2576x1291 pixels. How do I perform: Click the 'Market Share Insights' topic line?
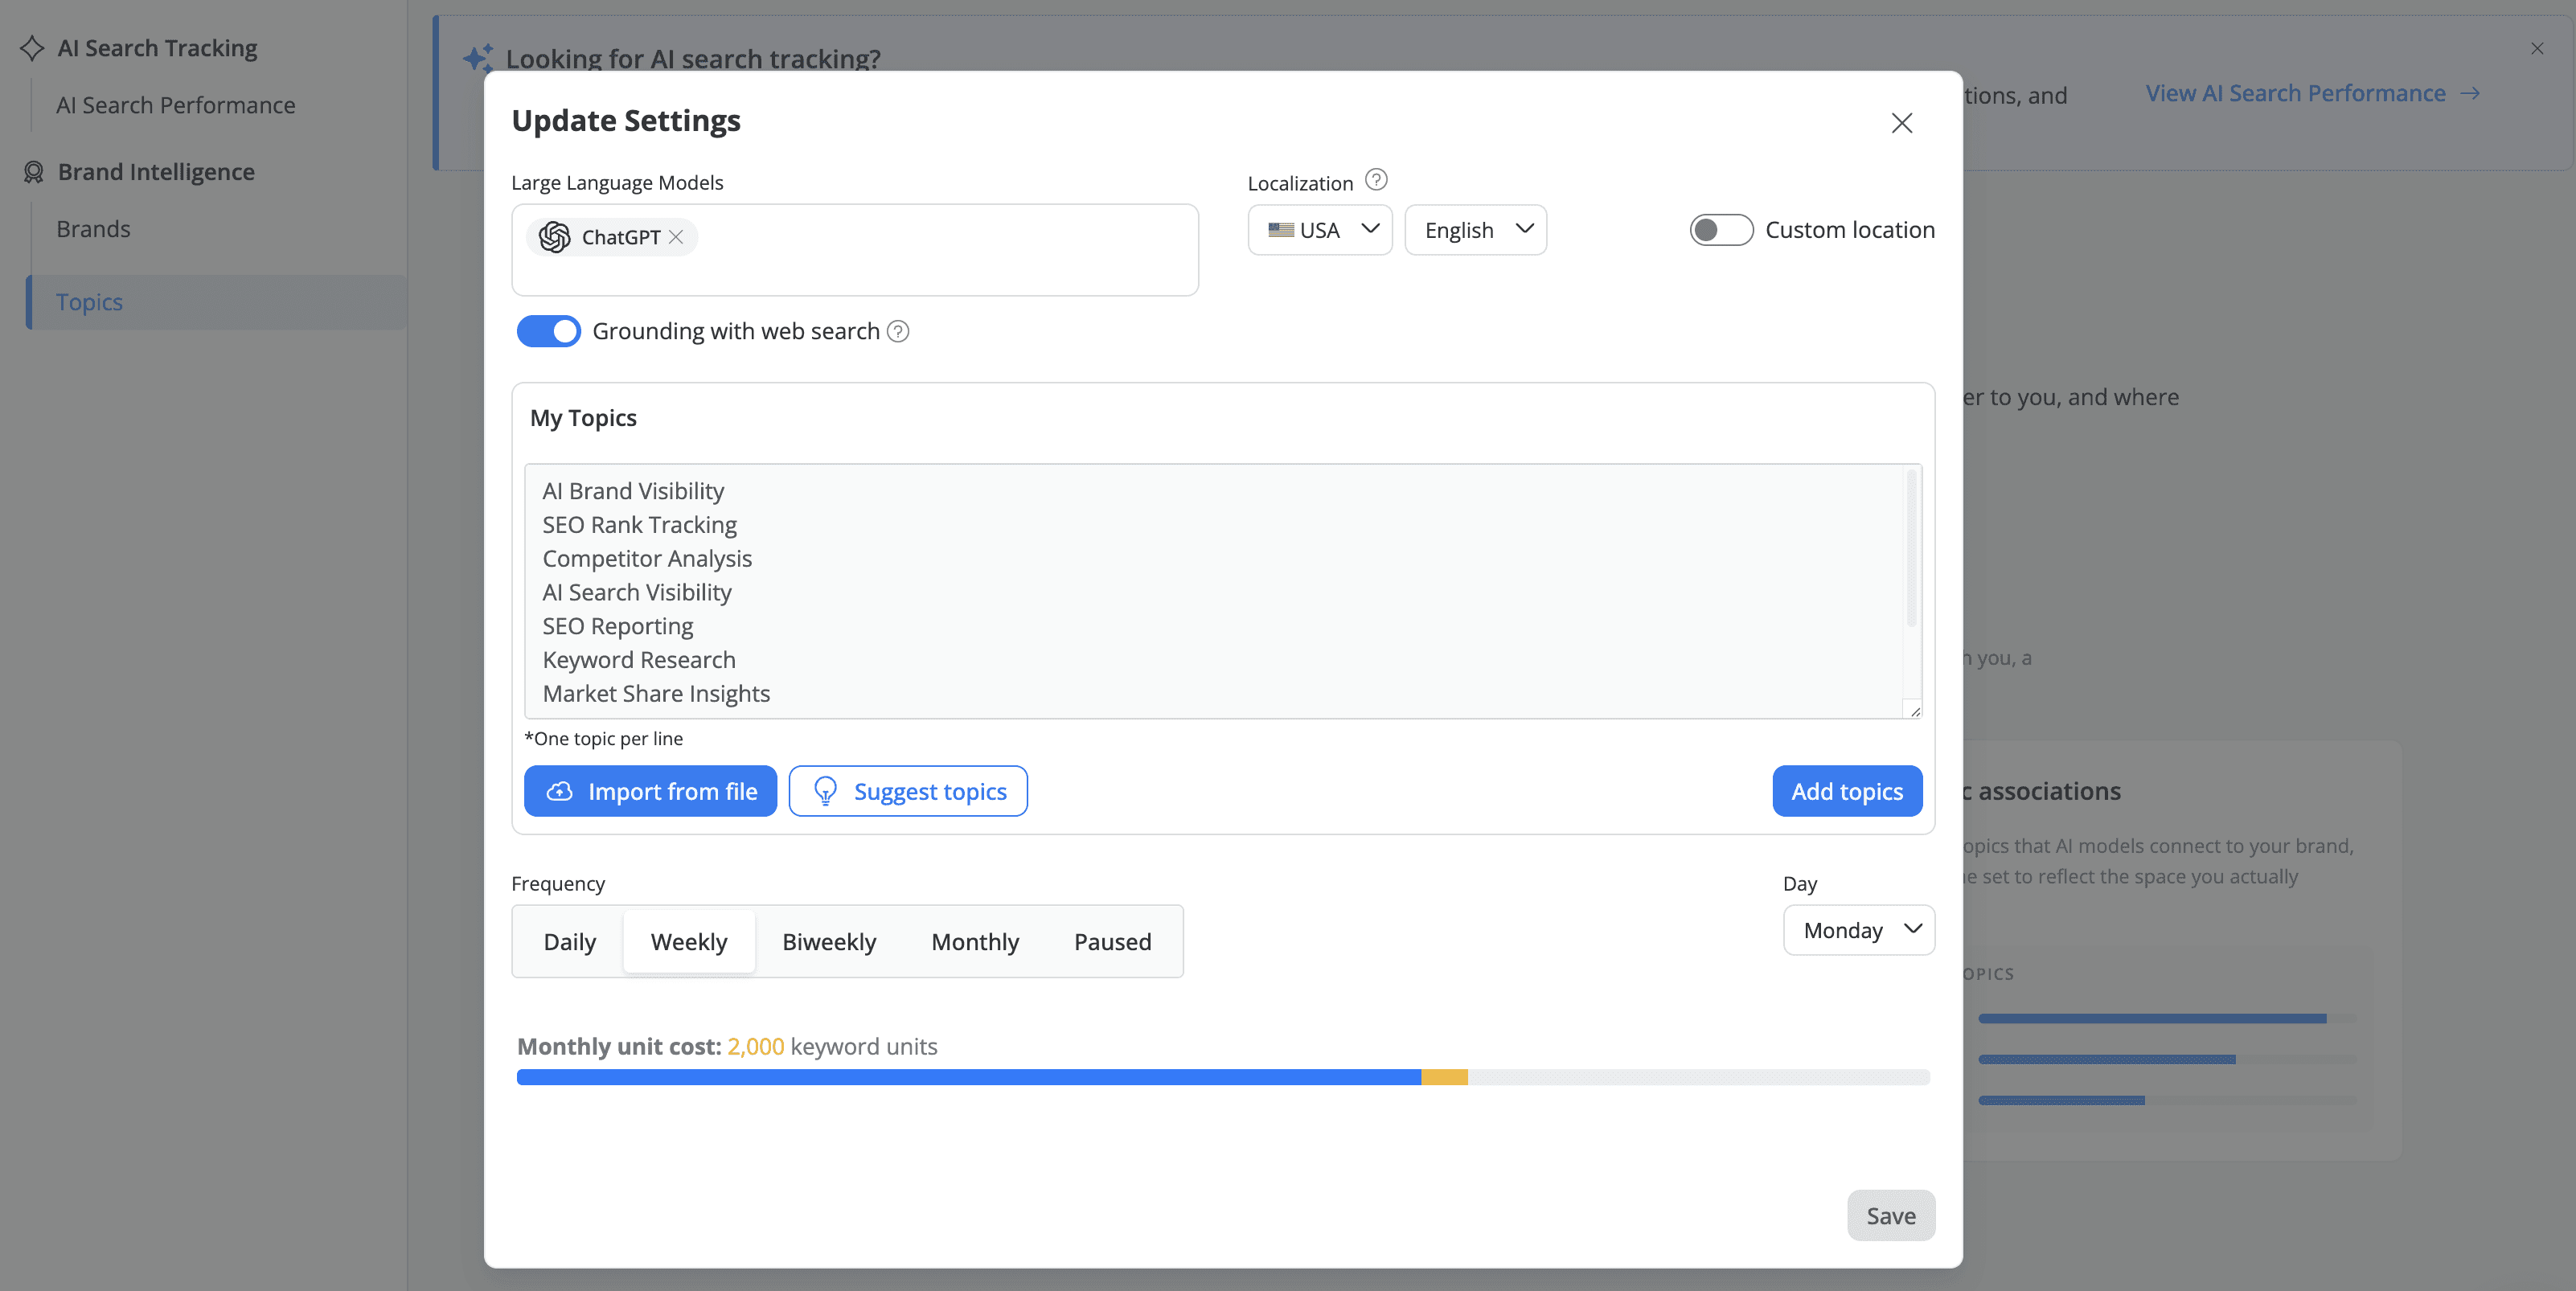(656, 694)
